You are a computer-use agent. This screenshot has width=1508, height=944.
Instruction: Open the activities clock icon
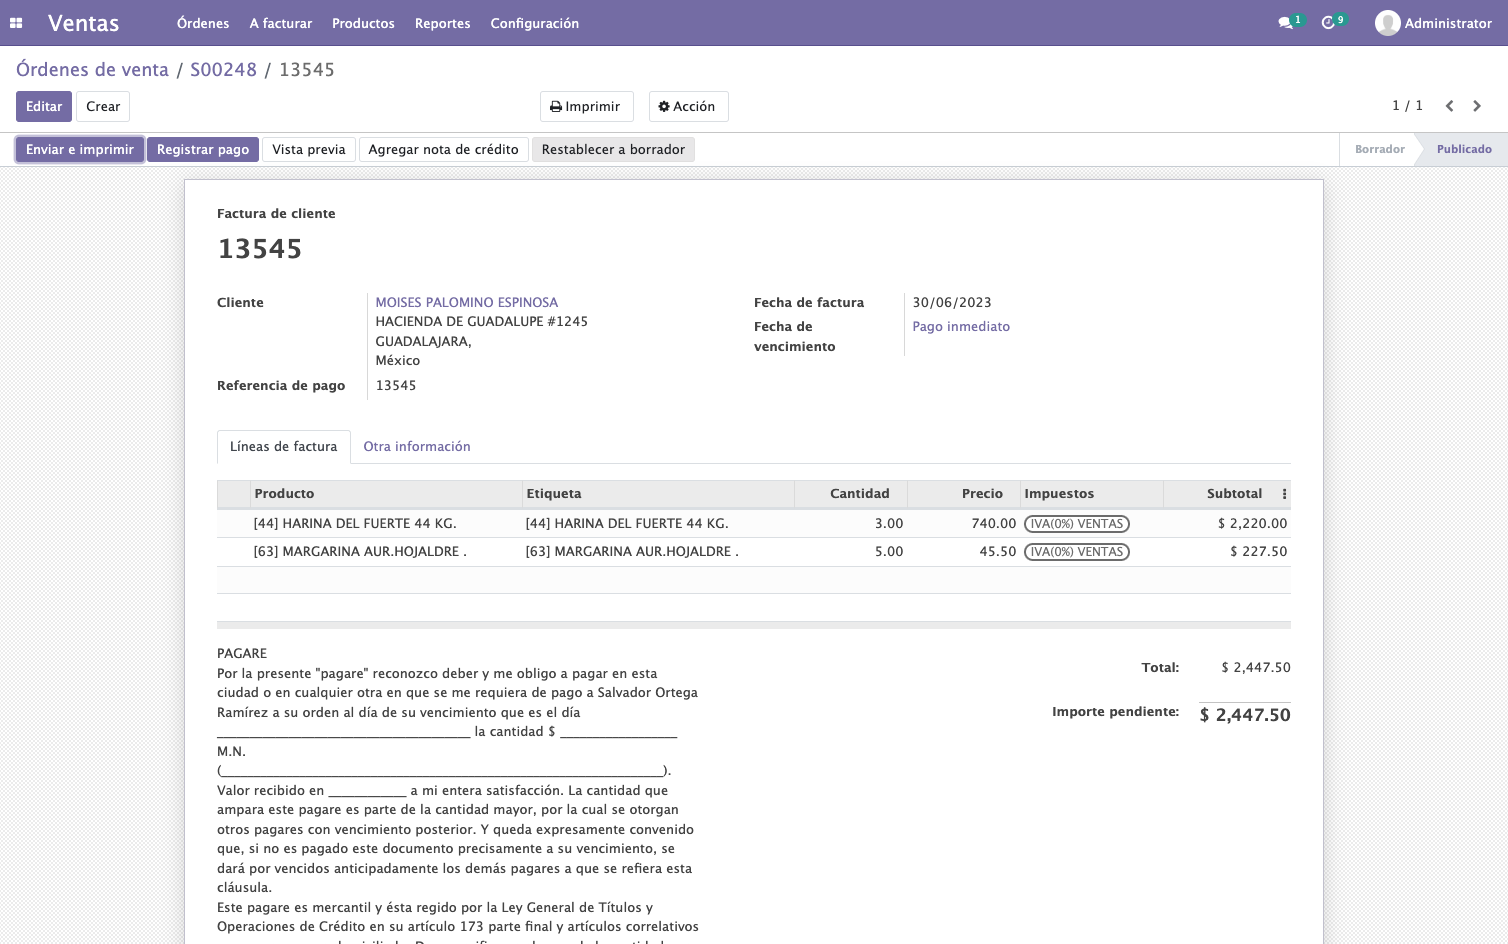[x=1328, y=23]
